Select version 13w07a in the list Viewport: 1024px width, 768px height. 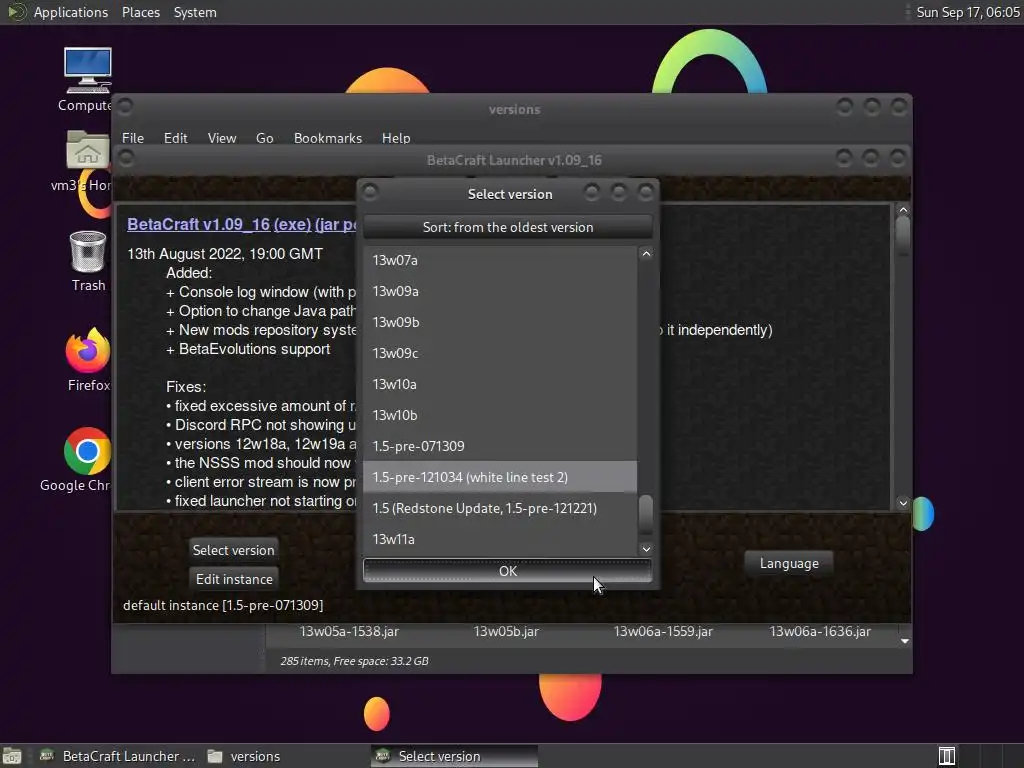(x=500, y=260)
